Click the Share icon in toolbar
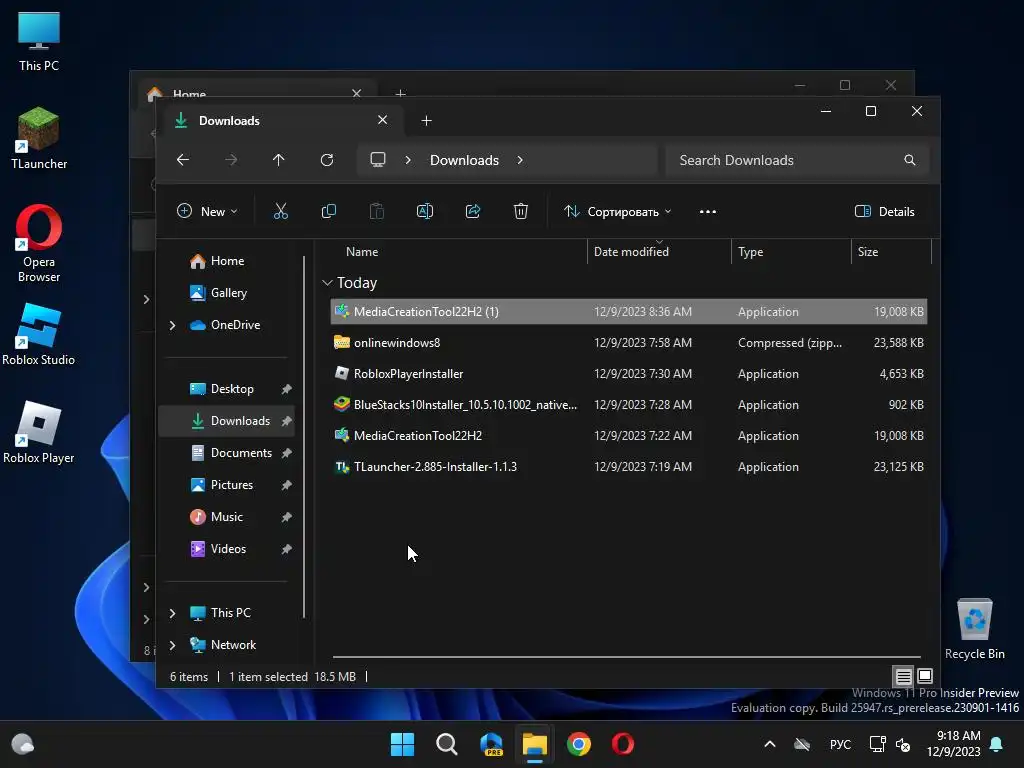Viewport: 1024px width, 768px height. (x=473, y=211)
